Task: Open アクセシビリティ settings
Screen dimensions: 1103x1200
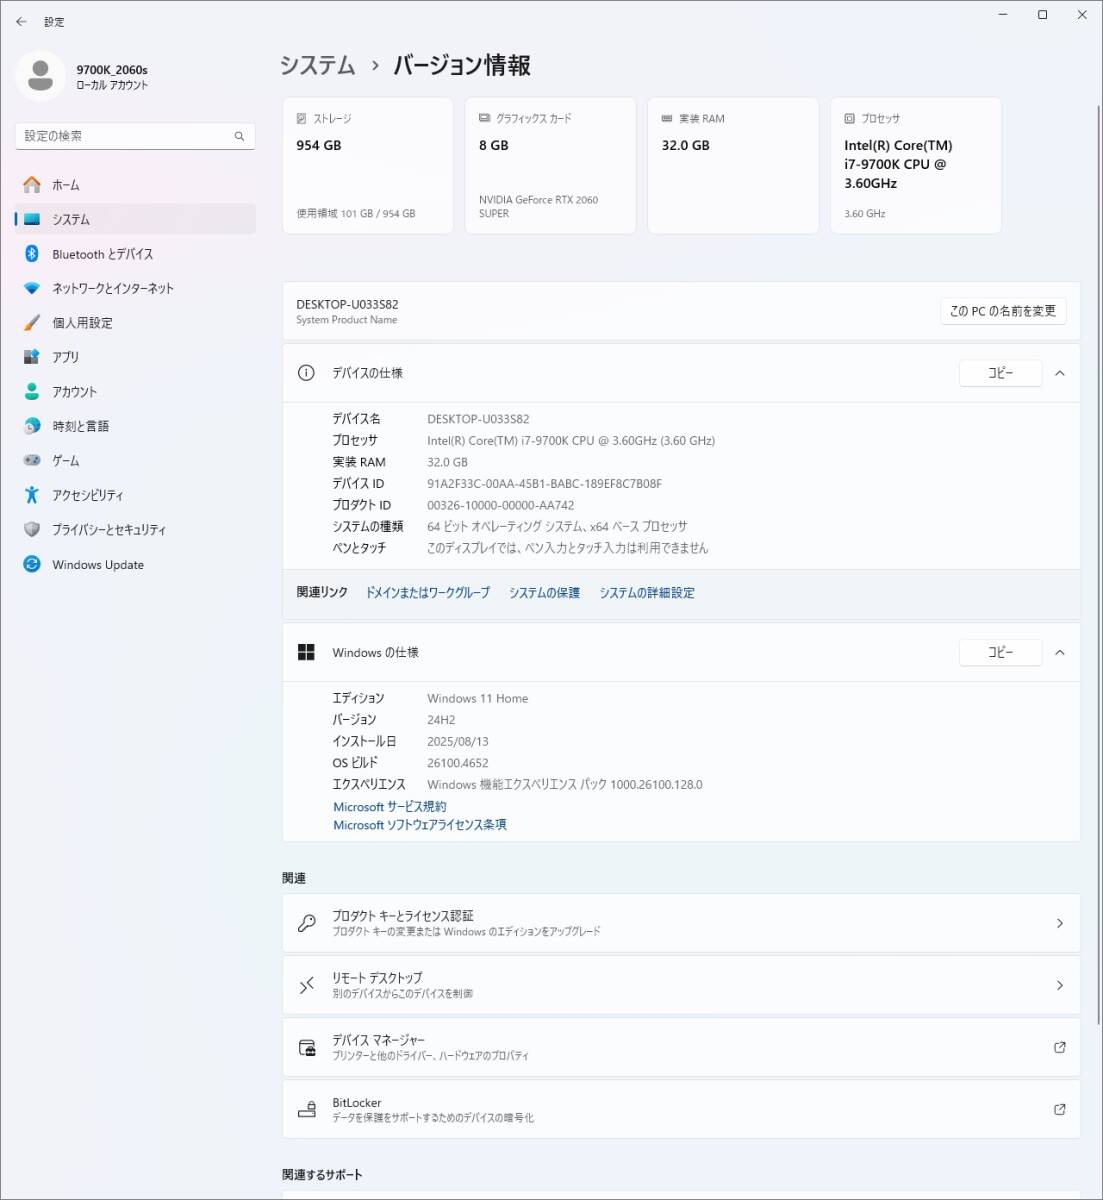Action: click(x=88, y=495)
